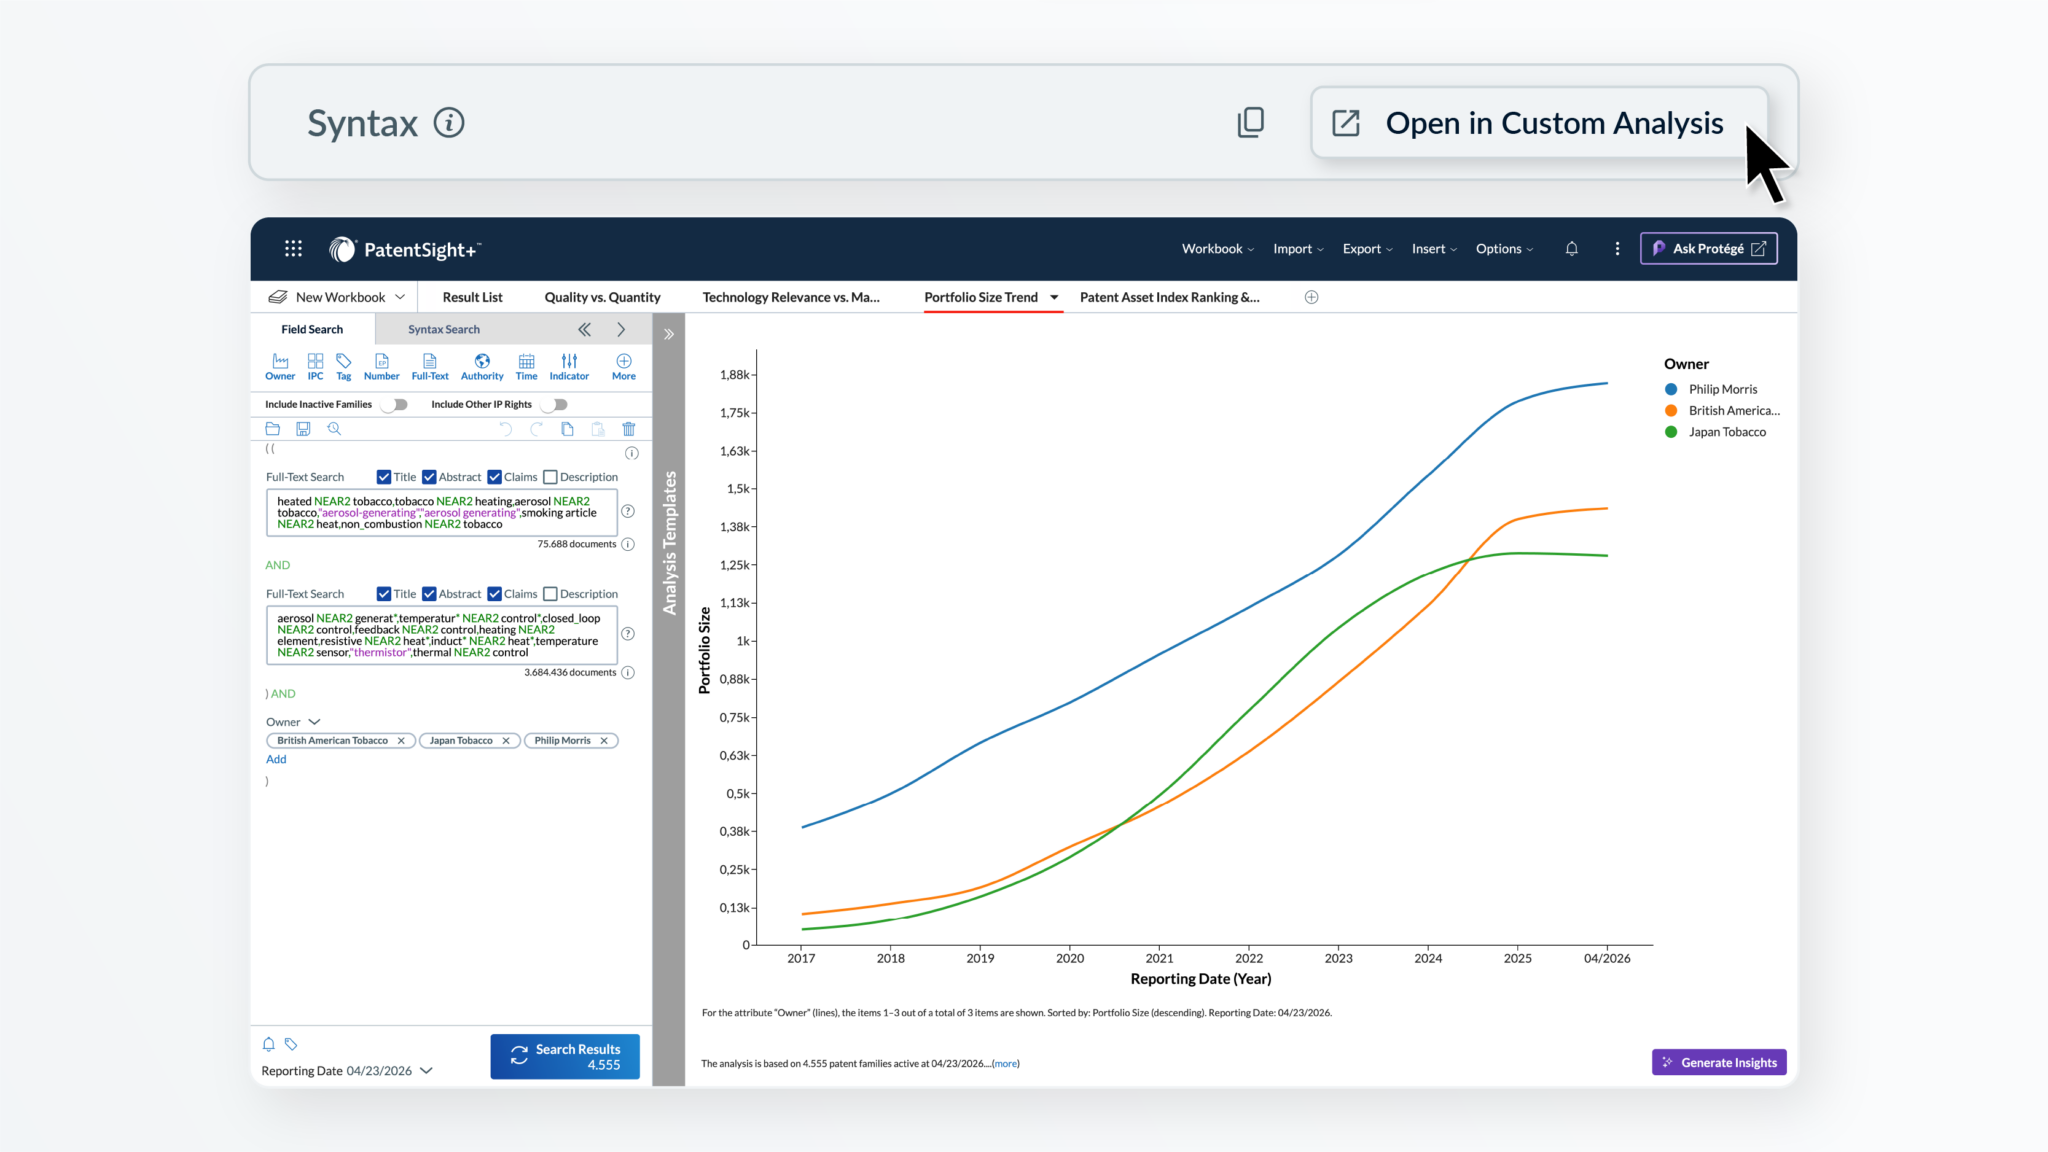
Task: Open Patent Asset Index Ranking tab
Action: click(1169, 297)
